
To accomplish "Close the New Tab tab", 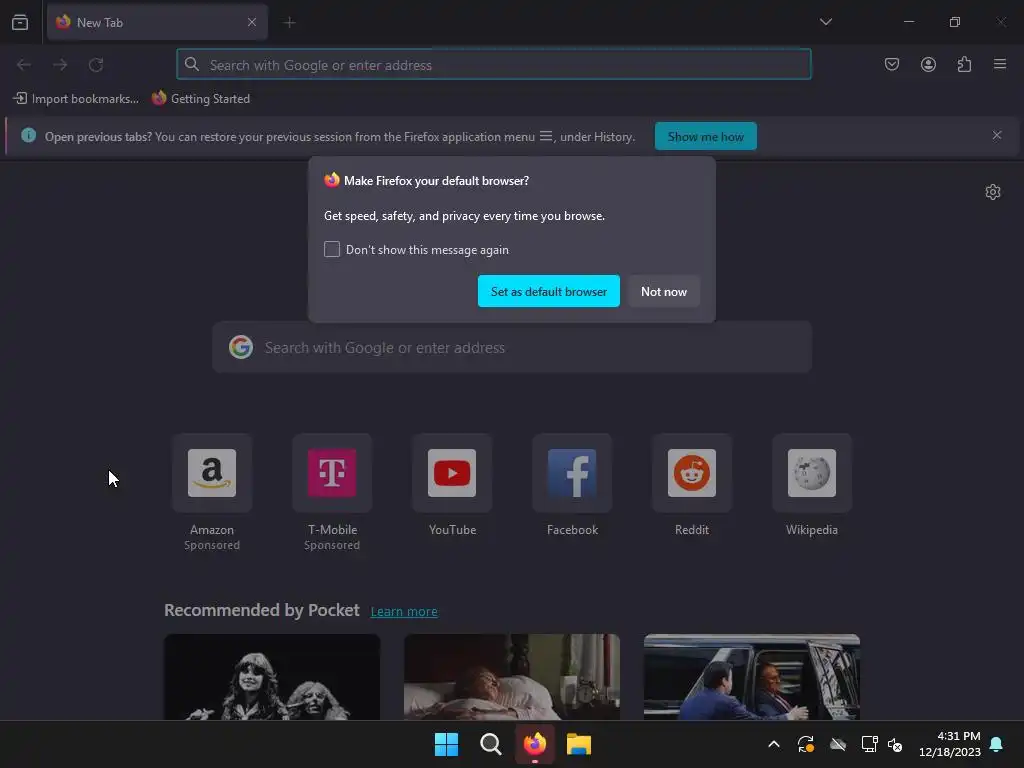I will coord(251,22).
